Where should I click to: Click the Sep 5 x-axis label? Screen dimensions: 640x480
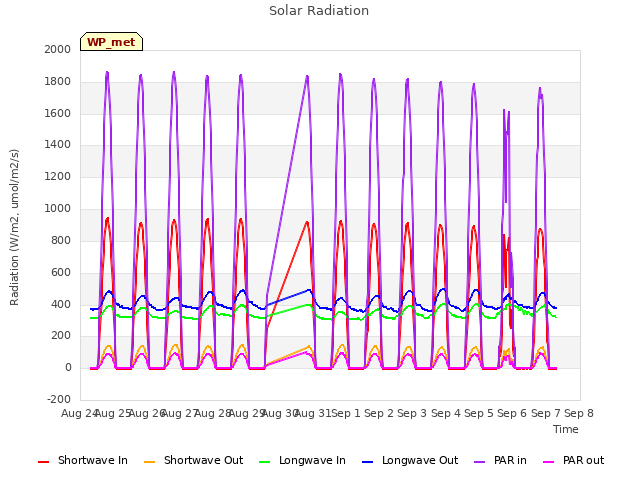tap(479, 413)
